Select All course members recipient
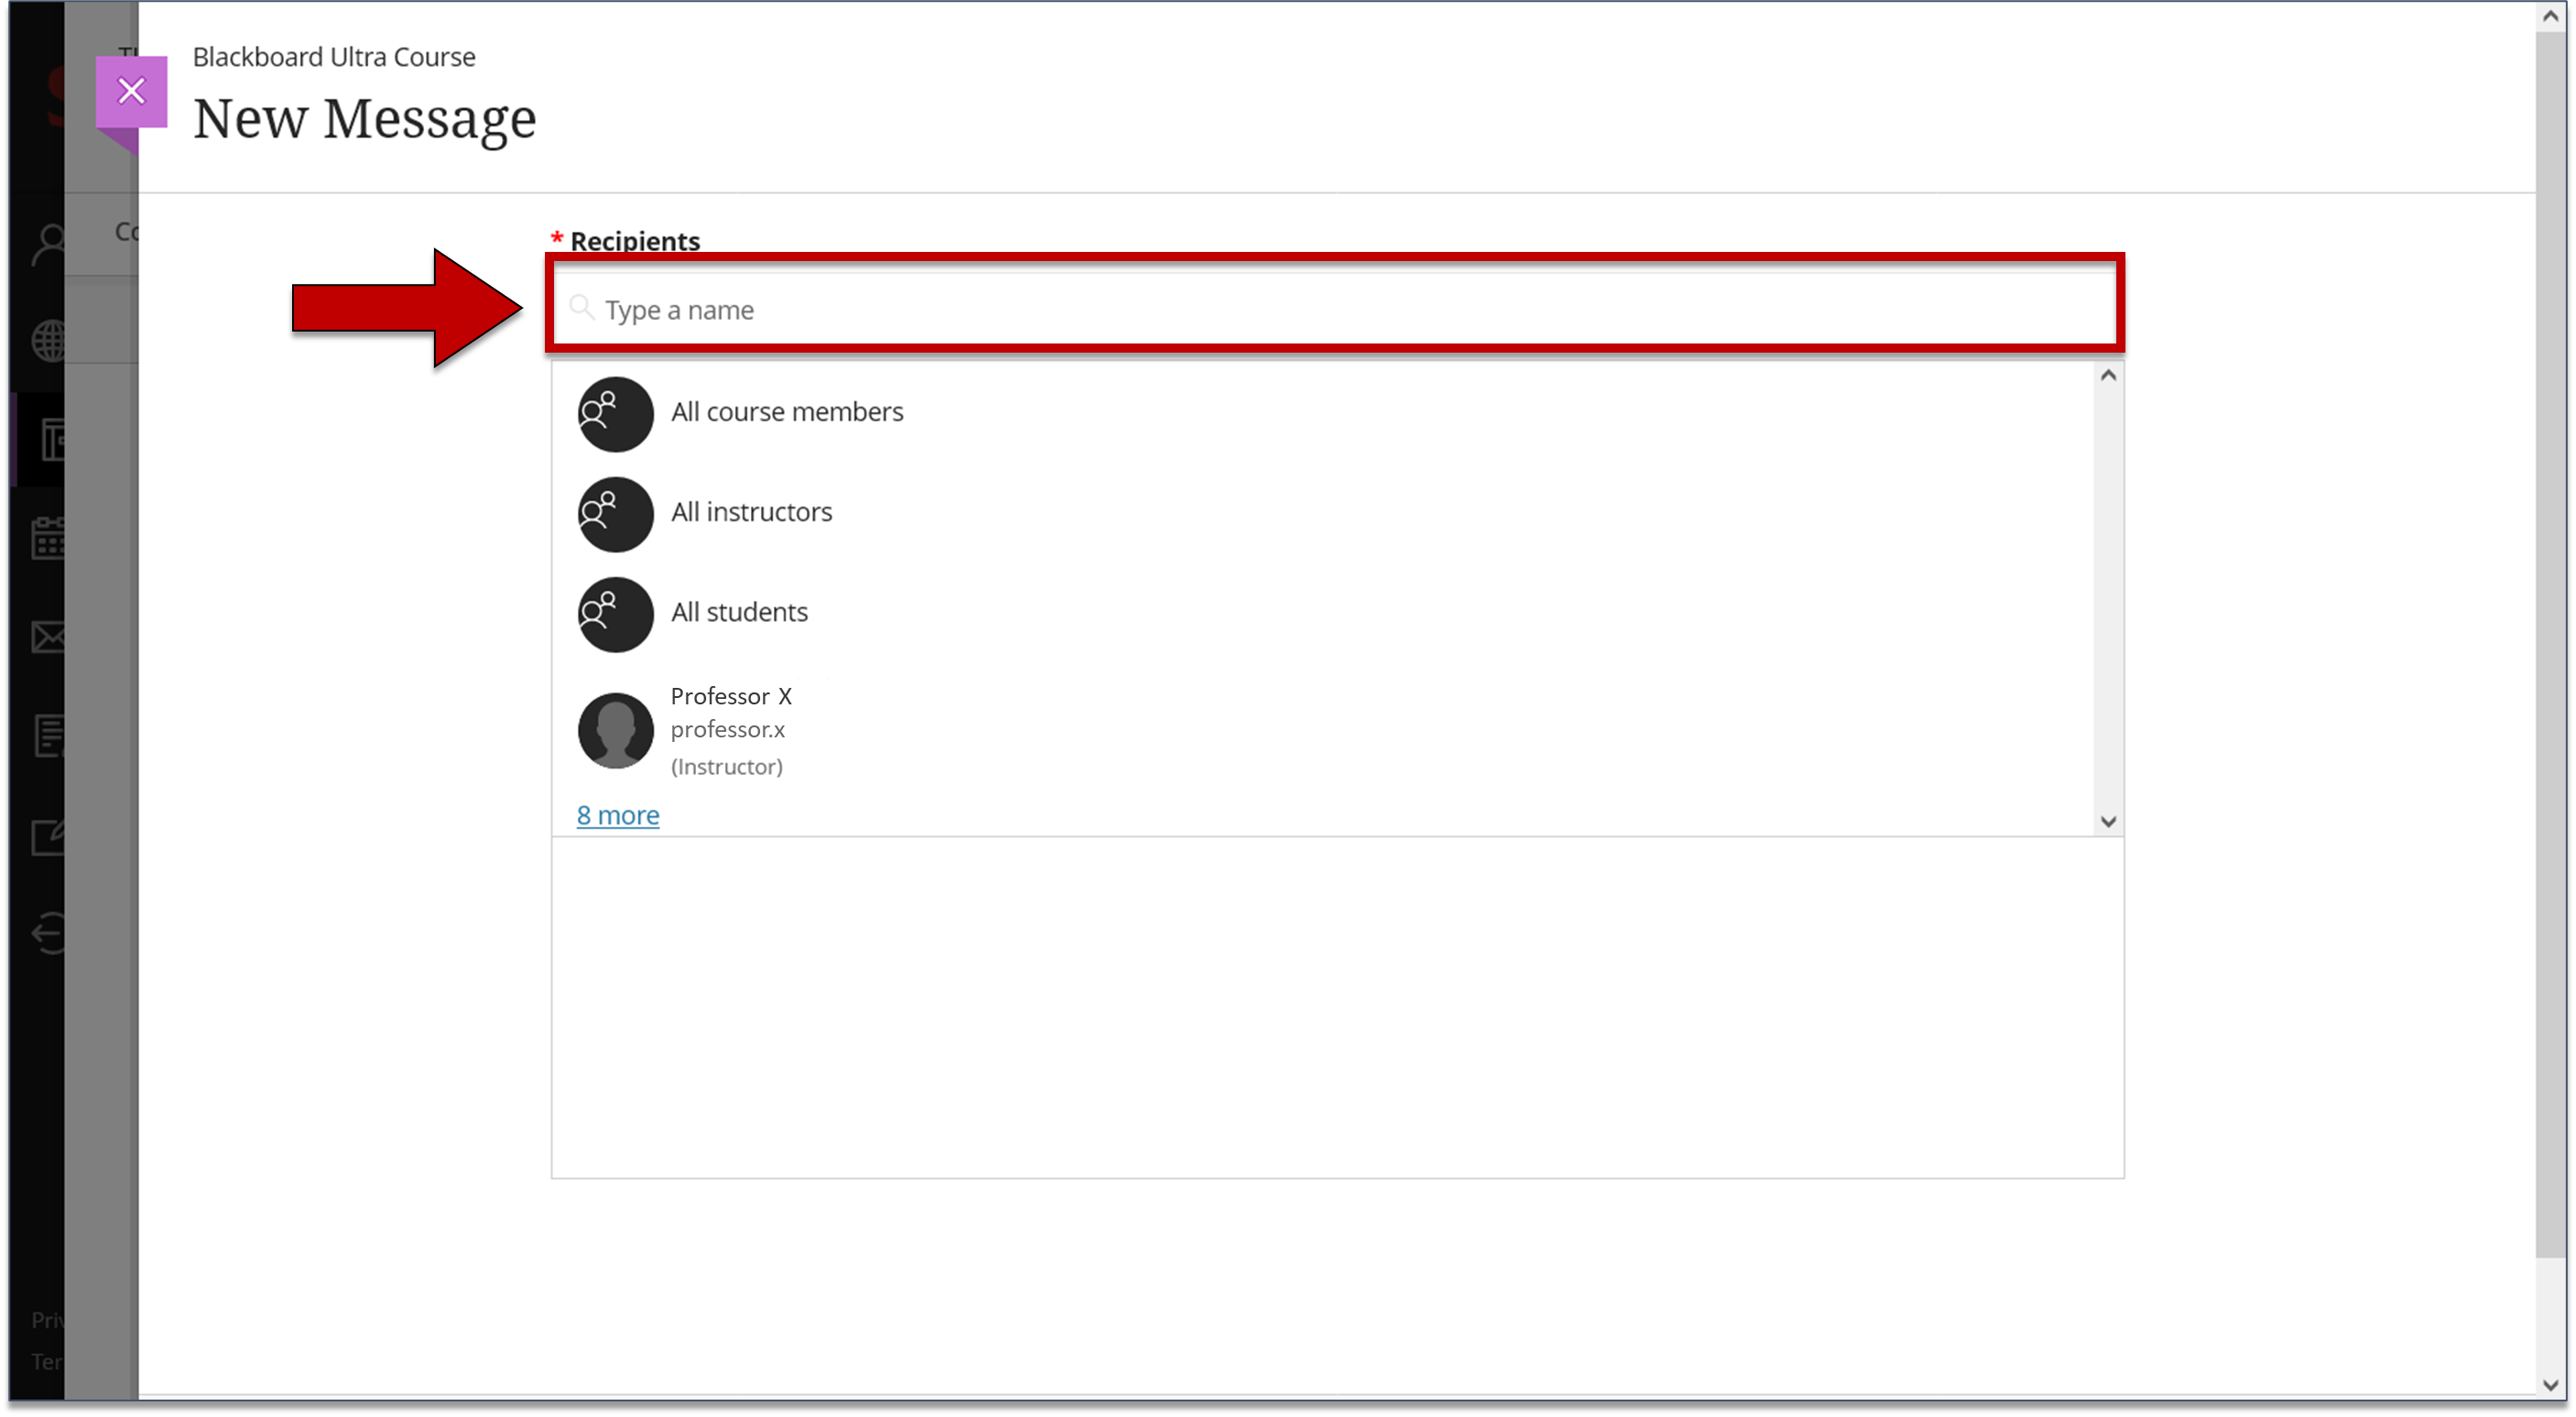This screenshot has height=1417, width=2576. pyautogui.click(x=787, y=410)
